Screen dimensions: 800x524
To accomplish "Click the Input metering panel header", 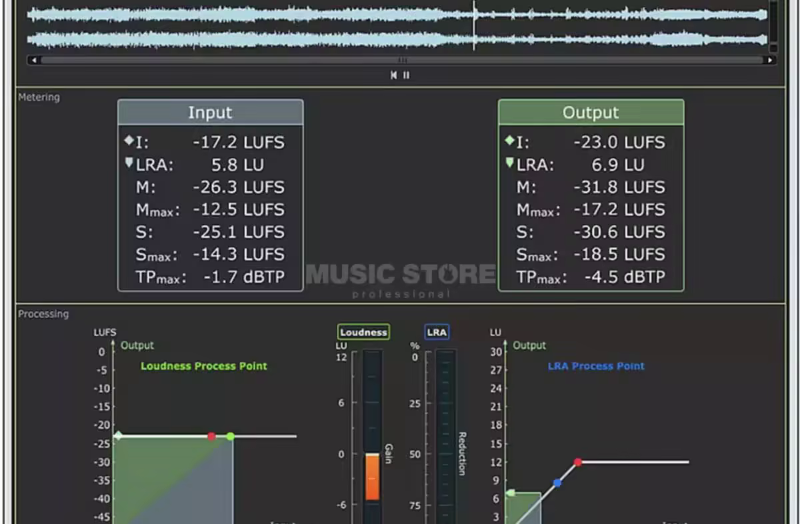I will [210, 112].
